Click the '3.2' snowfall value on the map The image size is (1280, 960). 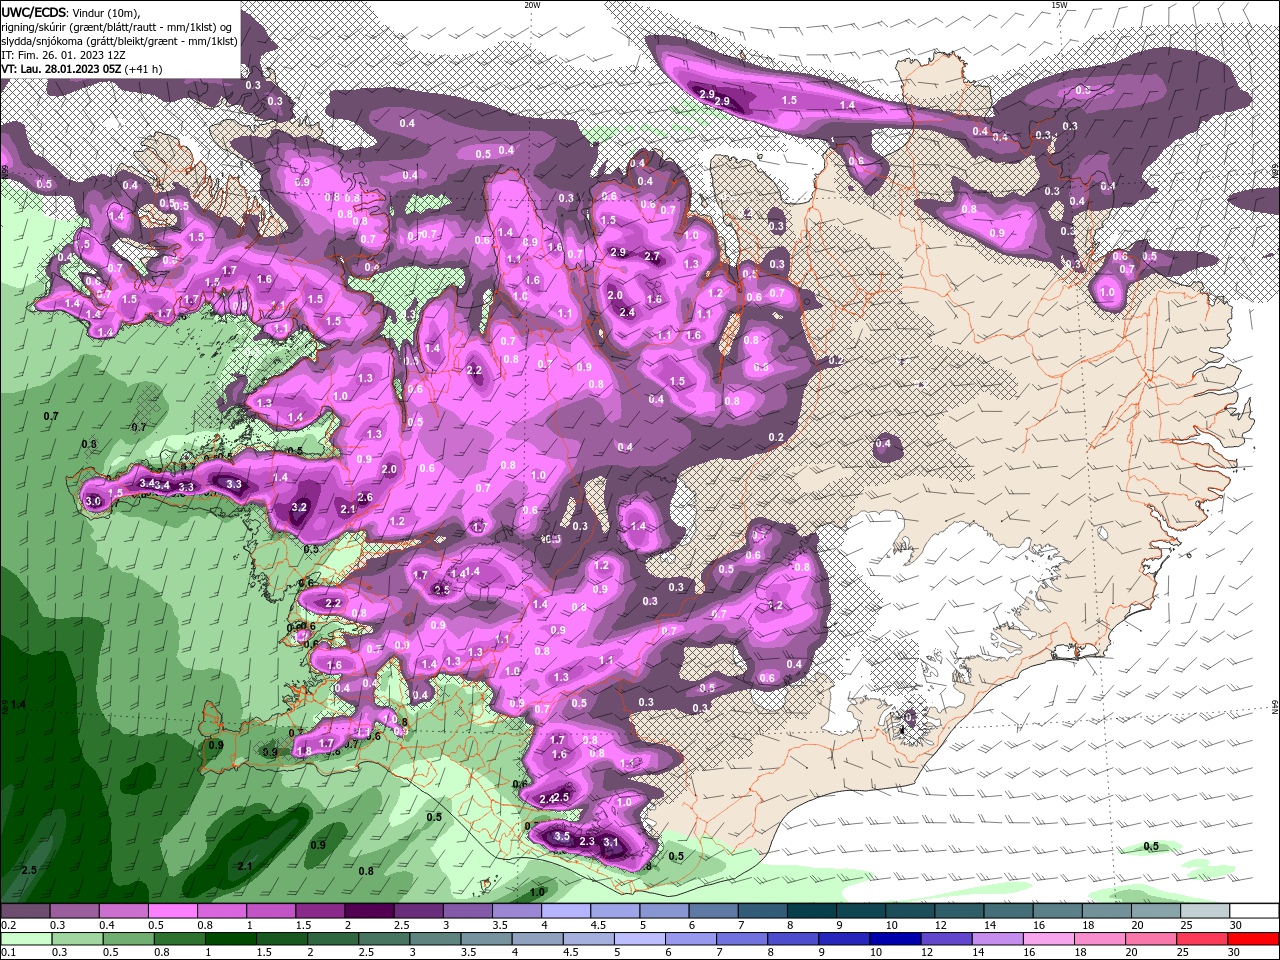[x=299, y=507]
